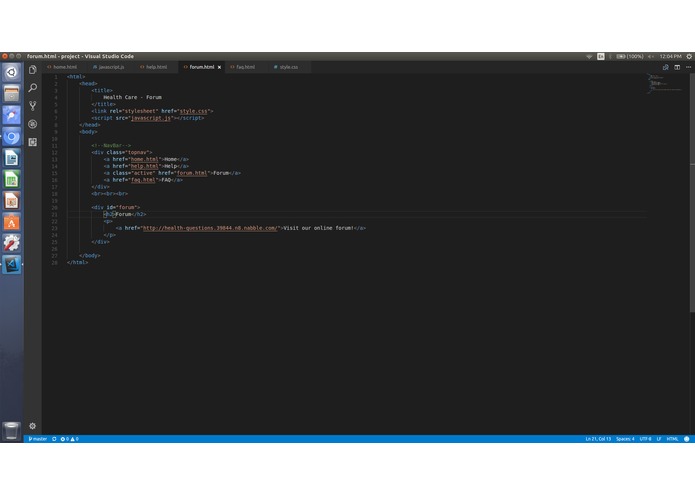
Task: Click the div class="topnav" line
Action: point(121,152)
